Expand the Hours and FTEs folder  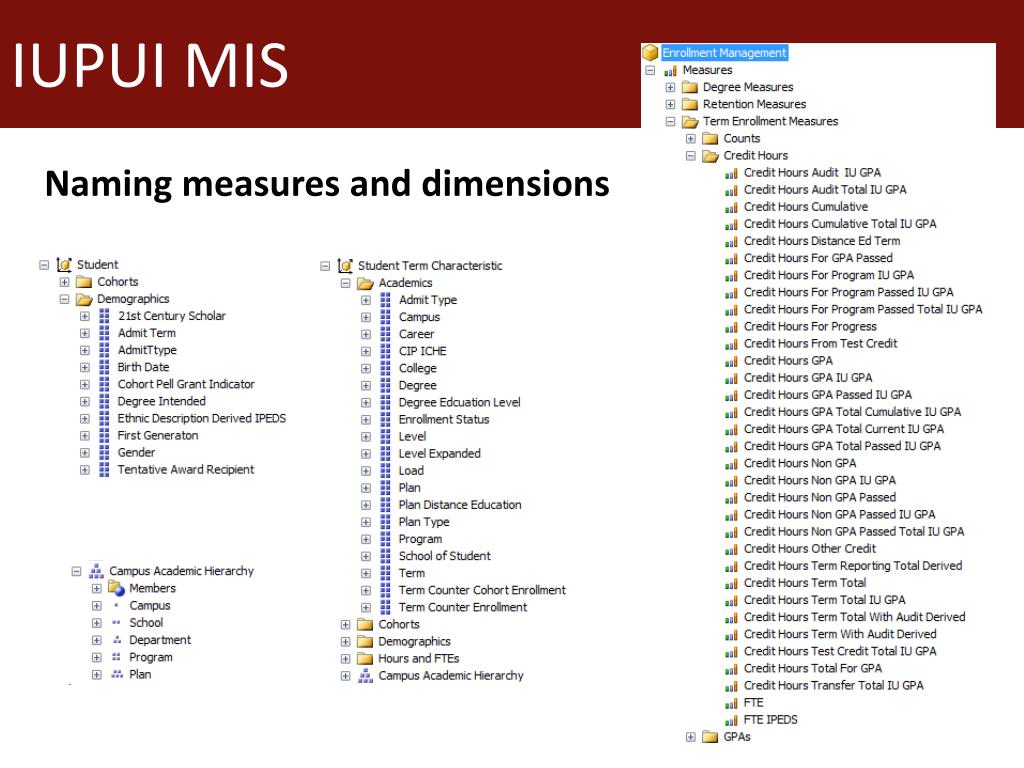pos(345,659)
